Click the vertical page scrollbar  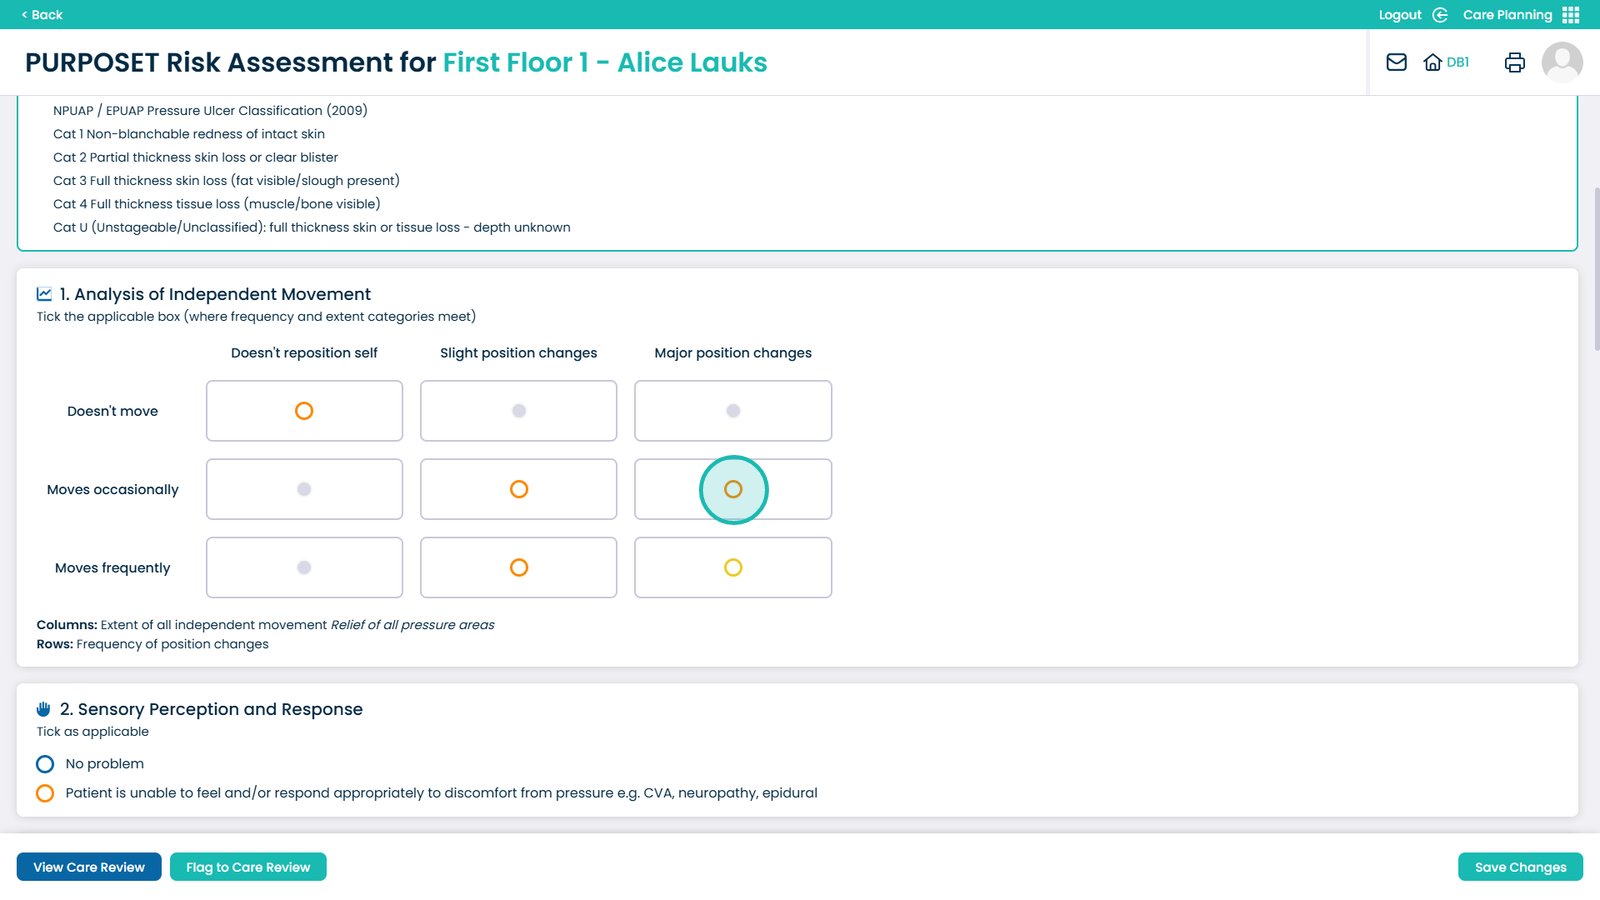tap(1596, 270)
